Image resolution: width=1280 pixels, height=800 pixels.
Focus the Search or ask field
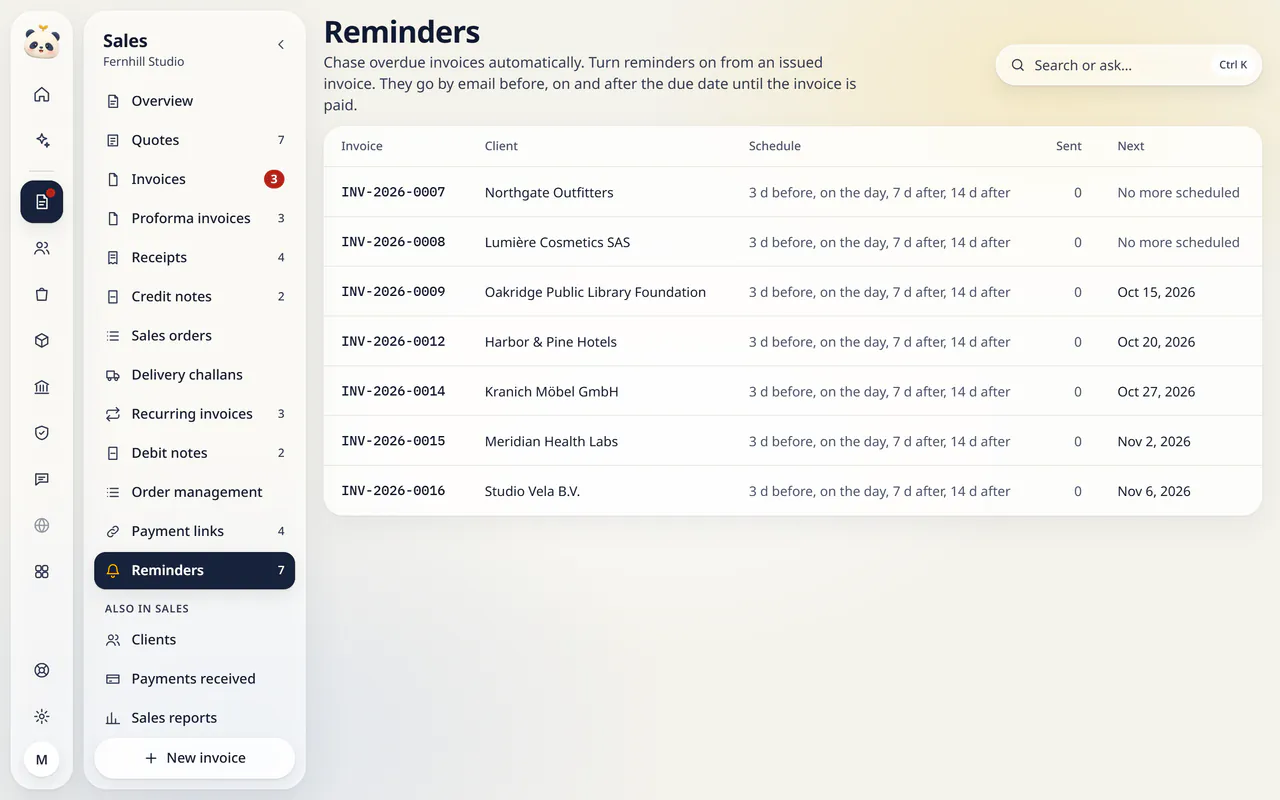[x=1129, y=65]
